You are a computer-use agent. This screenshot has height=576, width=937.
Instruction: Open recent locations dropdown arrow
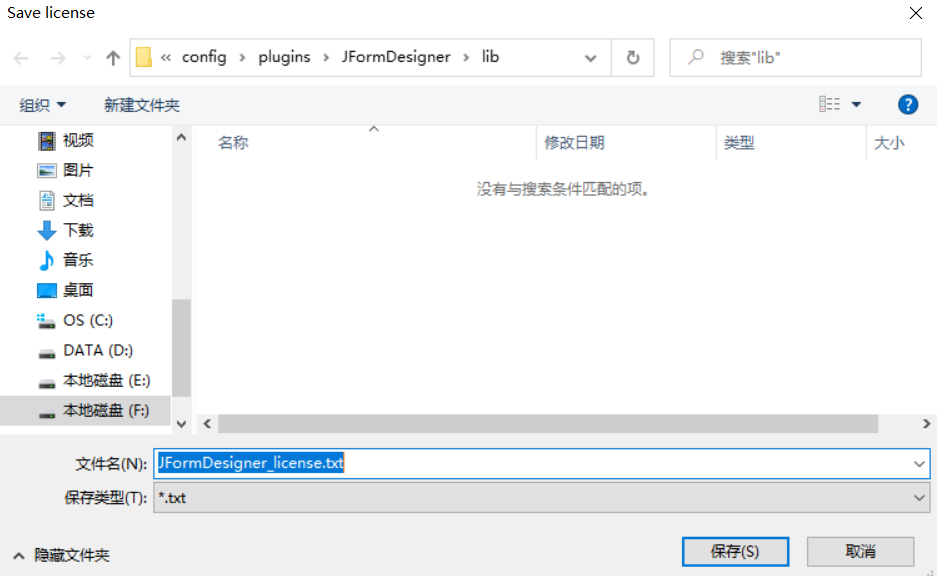coord(87,58)
